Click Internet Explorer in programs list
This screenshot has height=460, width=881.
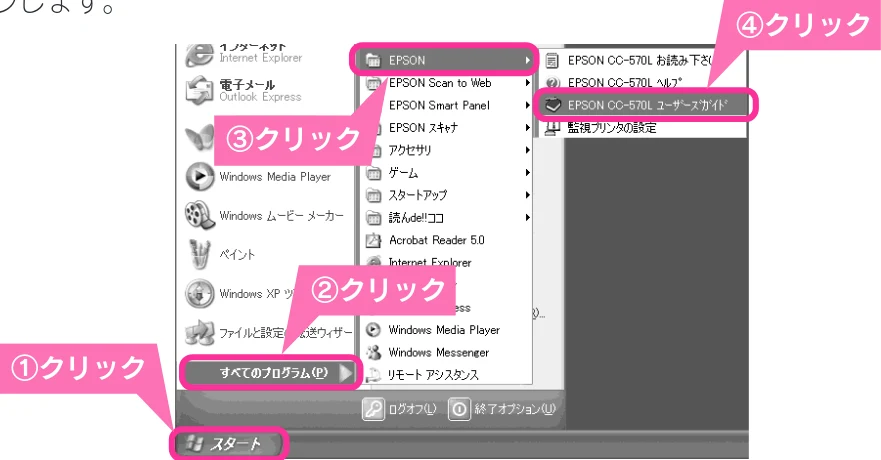coord(430,262)
